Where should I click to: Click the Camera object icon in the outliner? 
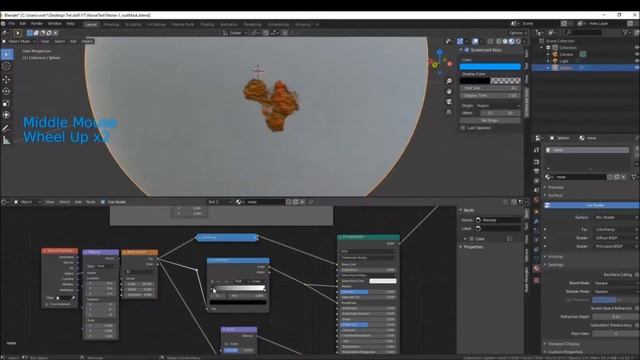pos(555,54)
